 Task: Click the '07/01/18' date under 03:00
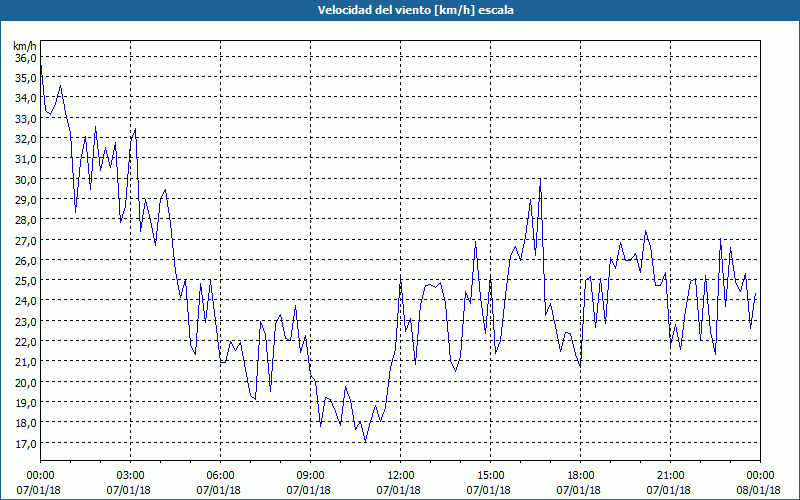pyautogui.click(x=129, y=490)
